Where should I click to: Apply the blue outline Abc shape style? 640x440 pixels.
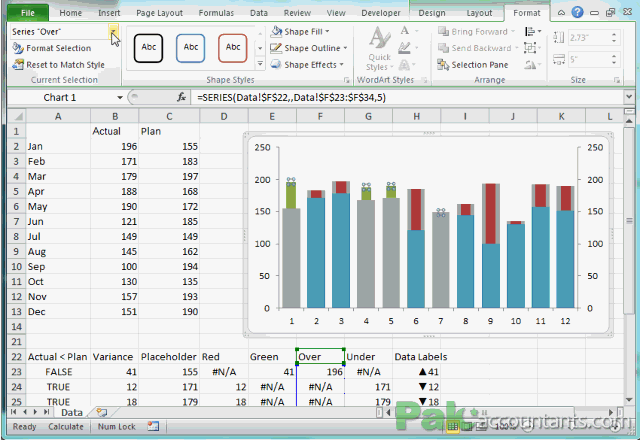click(x=191, y=48)
